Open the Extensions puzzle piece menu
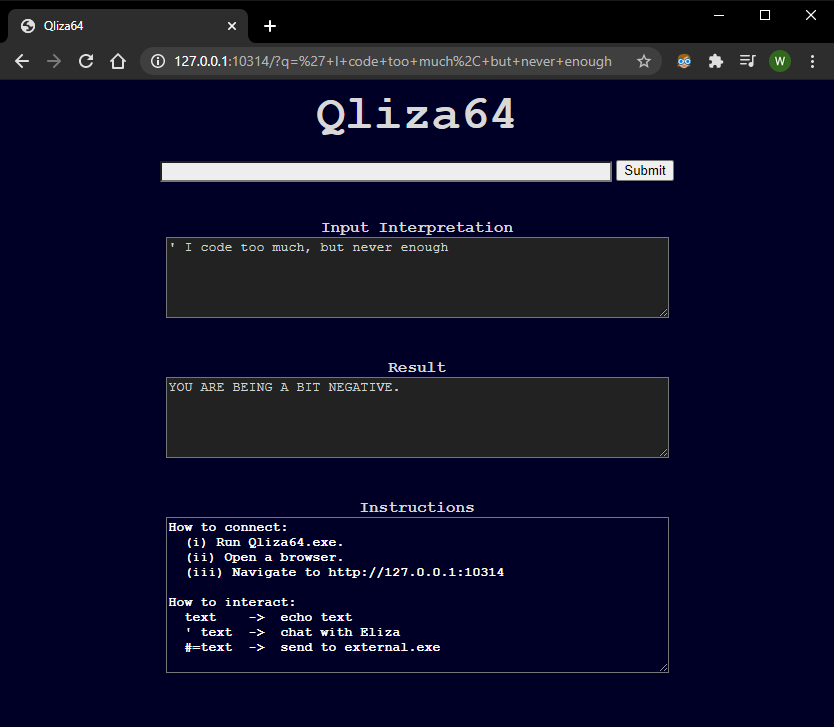 coord(716,61)
